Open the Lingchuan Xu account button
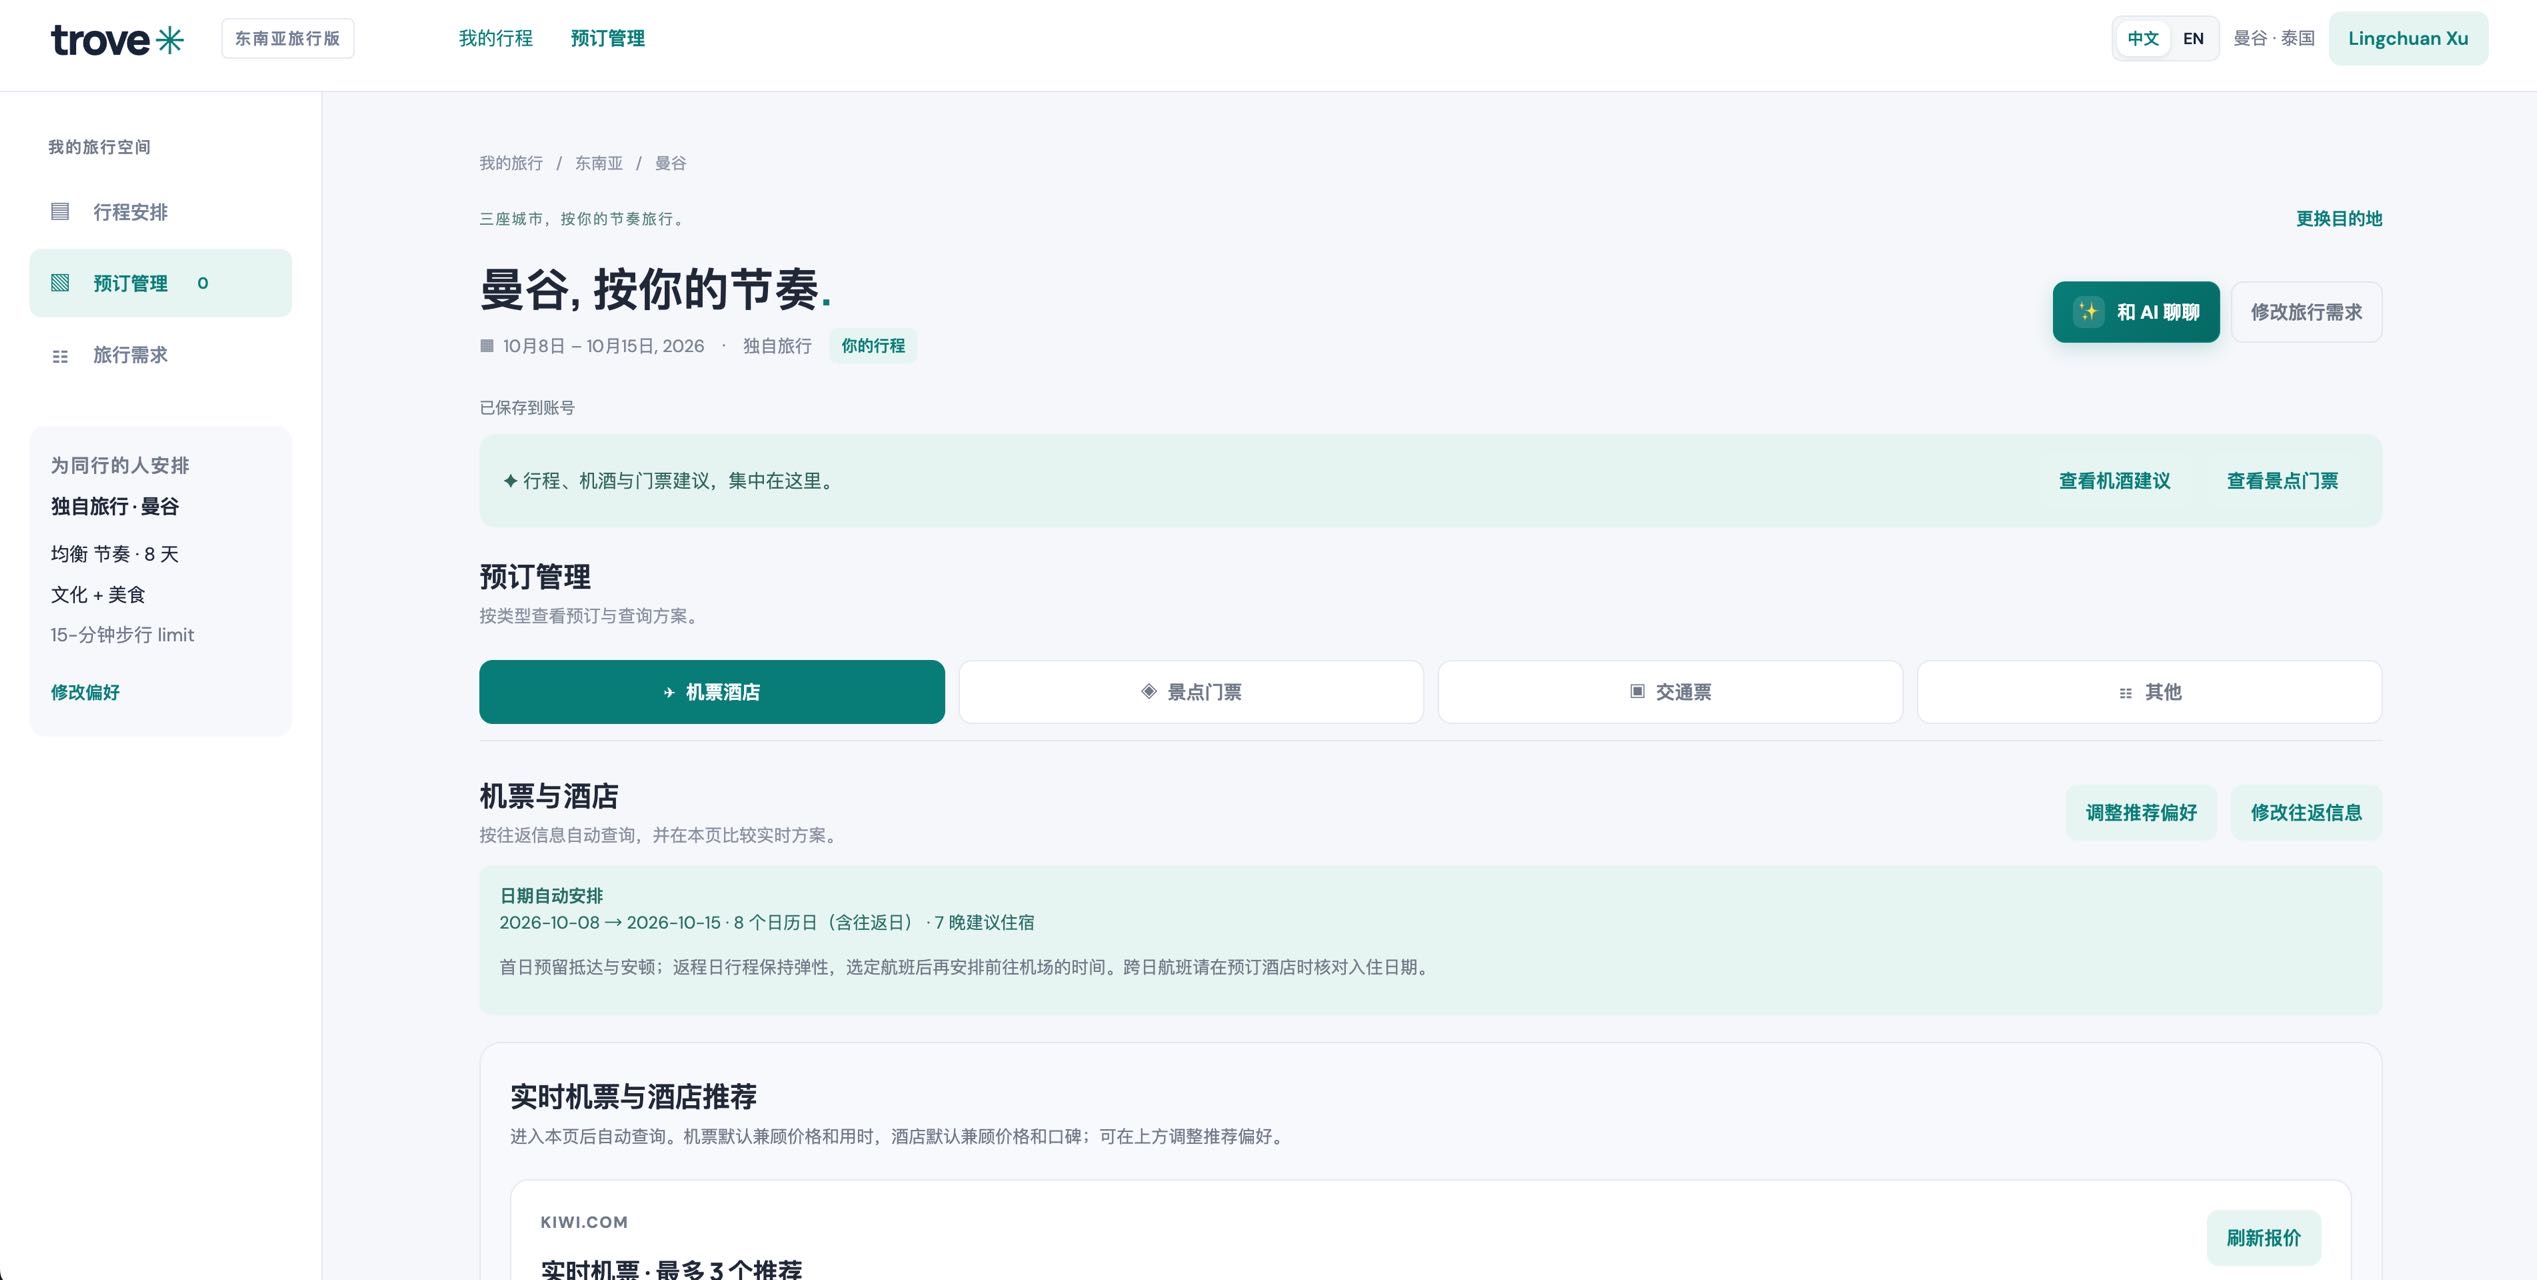This screenshot has height=1280, width=2537. [2408, 39]
